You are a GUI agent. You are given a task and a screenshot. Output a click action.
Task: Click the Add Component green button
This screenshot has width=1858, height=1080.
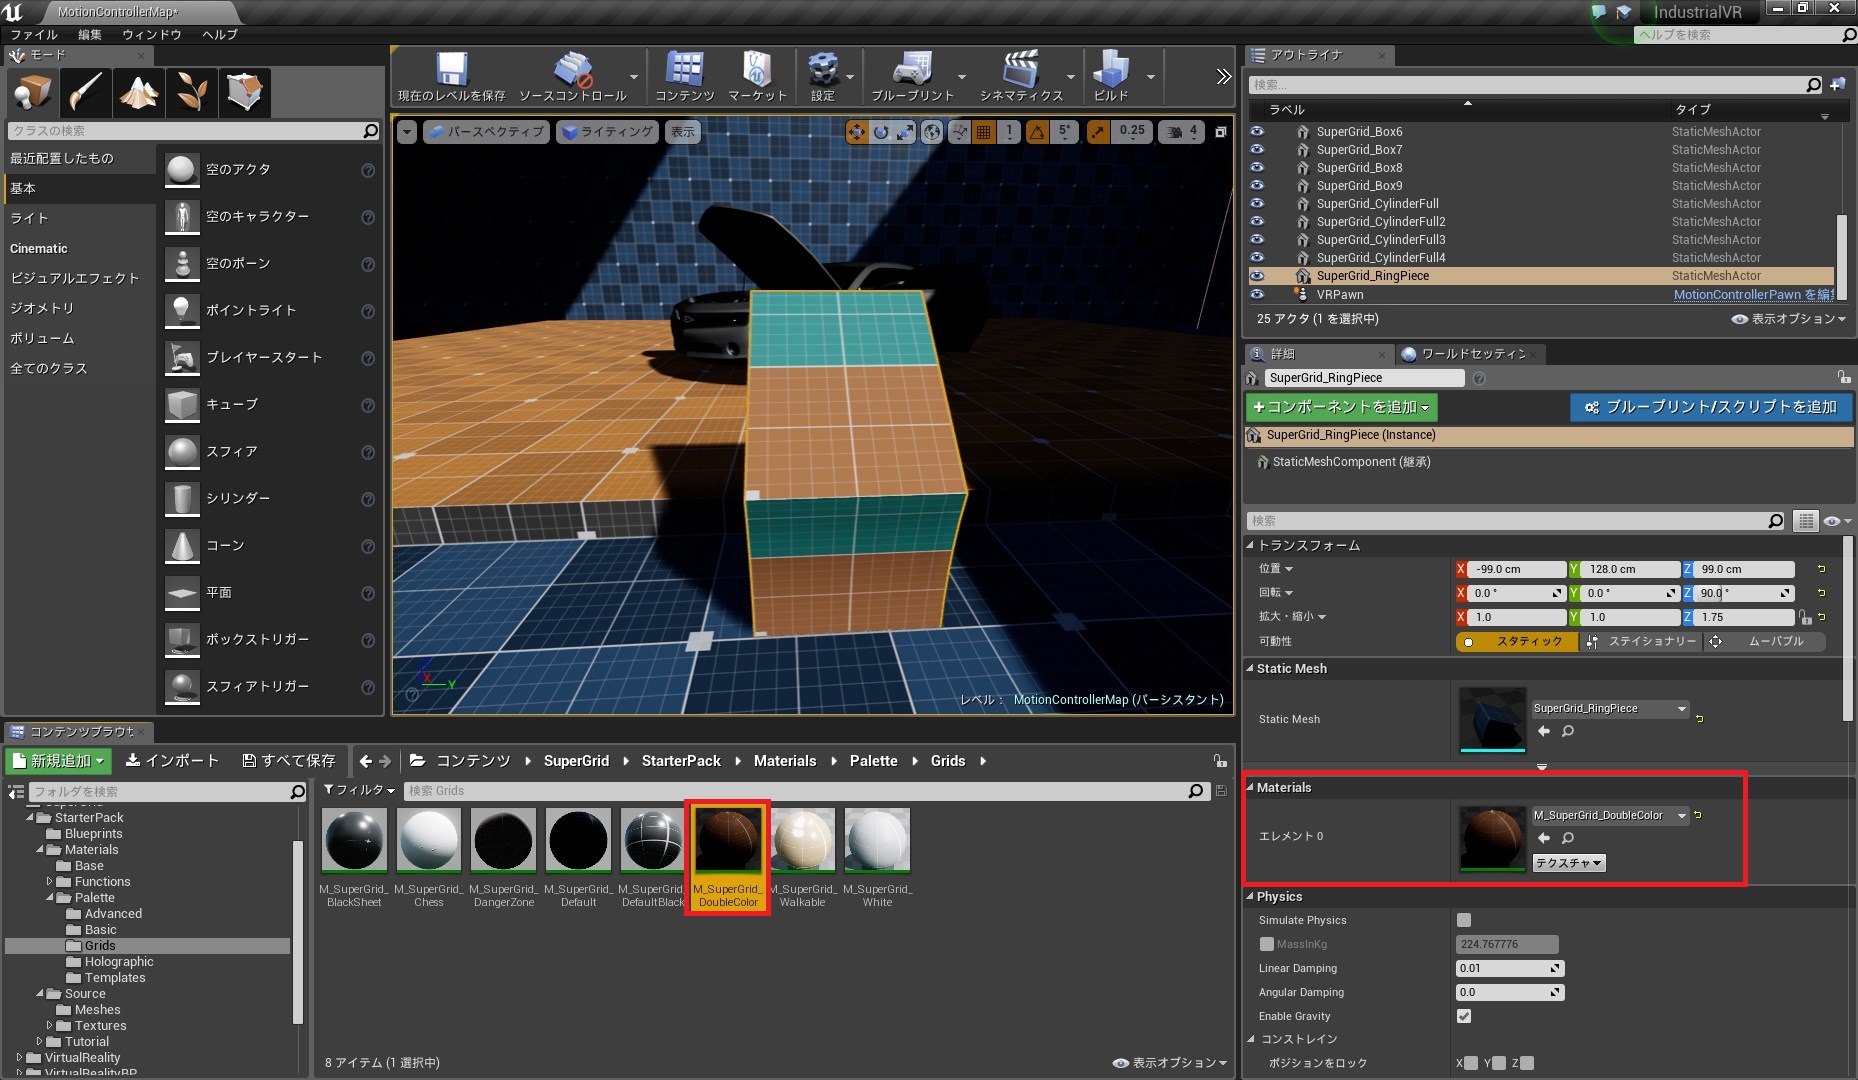point(1342,407)
